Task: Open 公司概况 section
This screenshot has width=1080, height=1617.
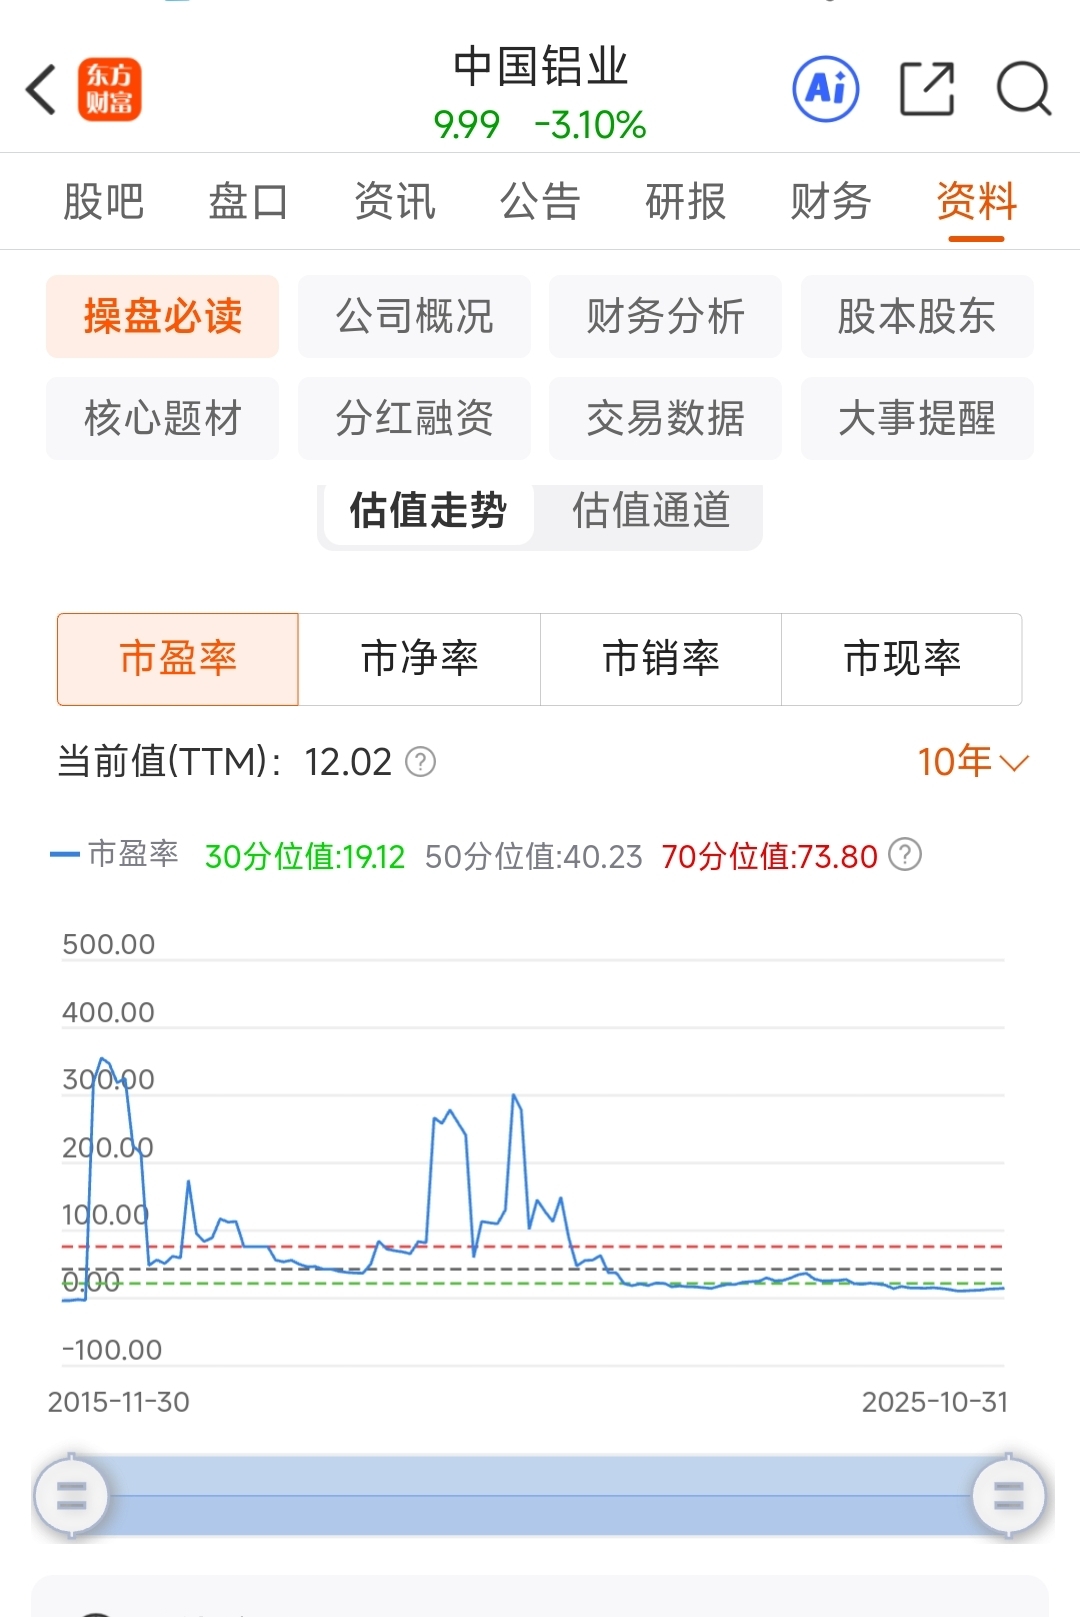Action: click(414, 316)
